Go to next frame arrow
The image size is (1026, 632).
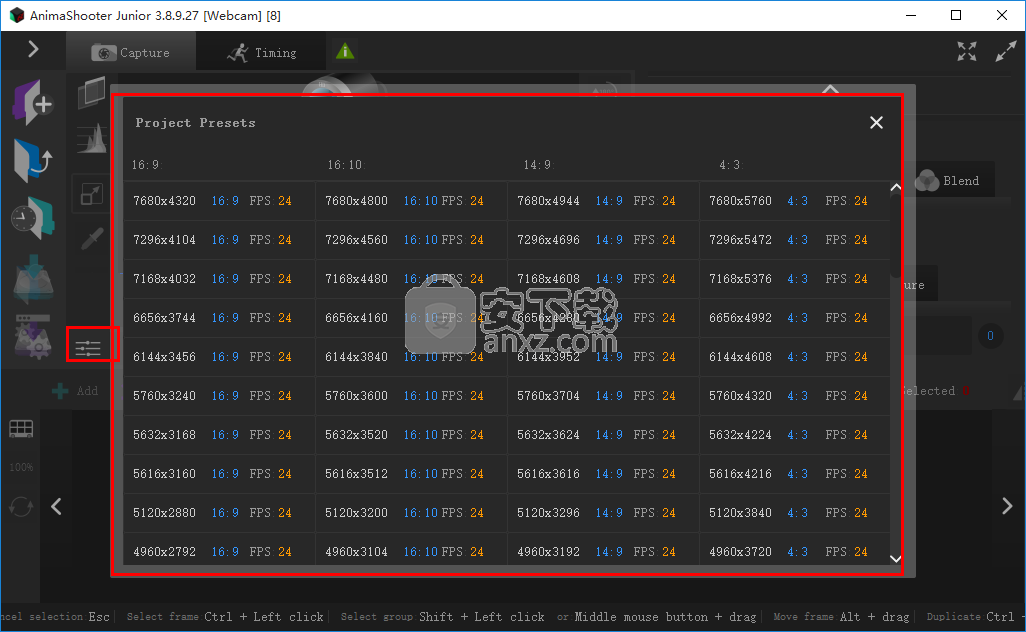[1007, 506]
